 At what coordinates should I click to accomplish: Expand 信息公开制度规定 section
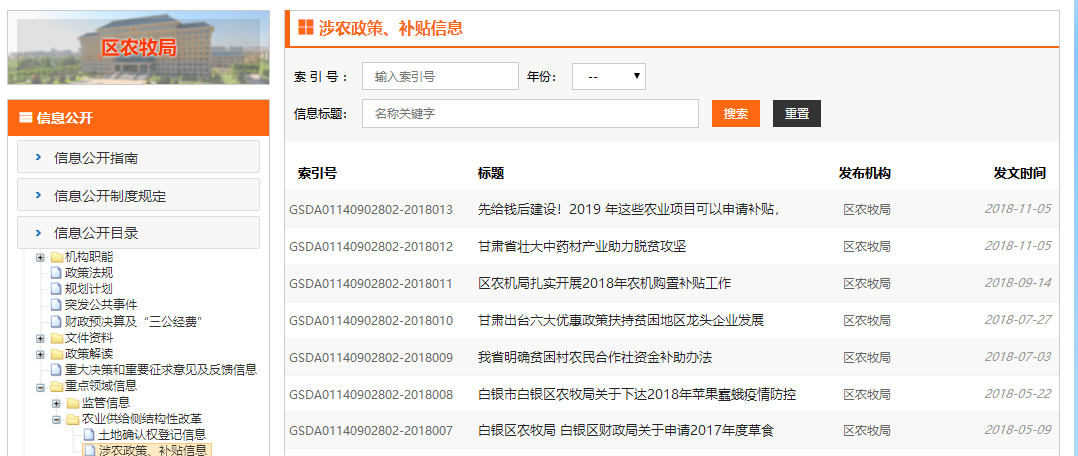click(x=138, y=196)
